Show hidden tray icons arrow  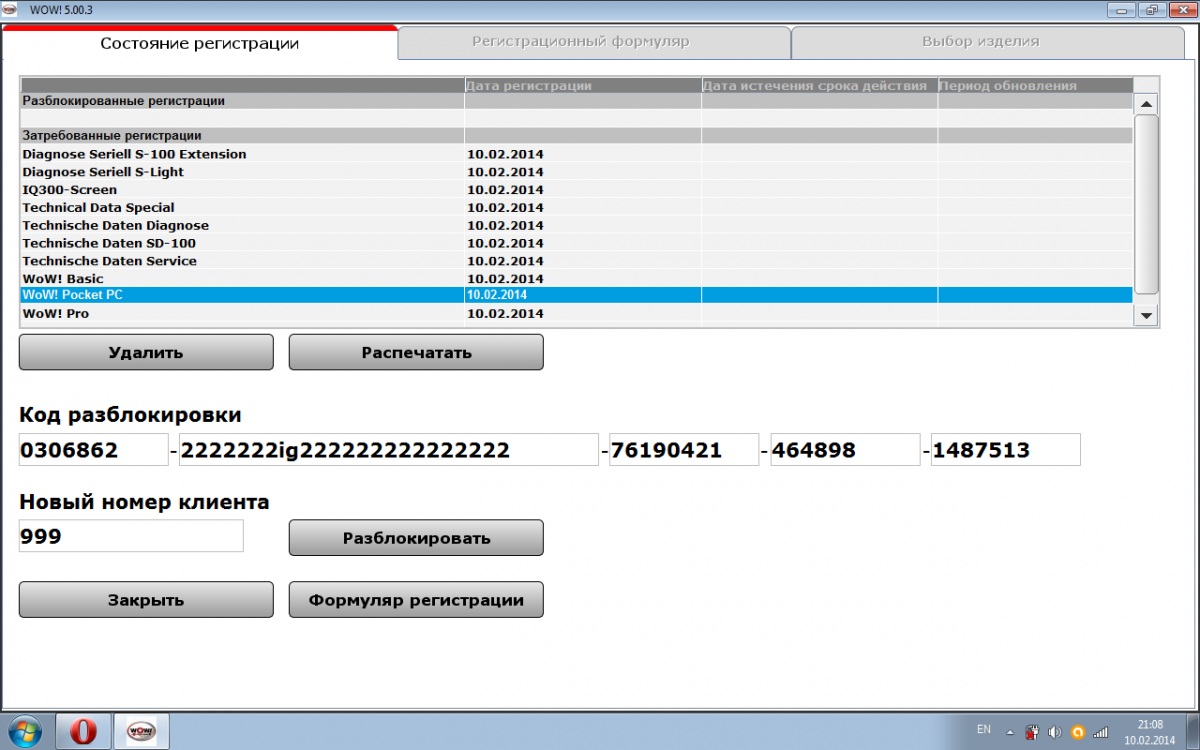(1012, 731)
